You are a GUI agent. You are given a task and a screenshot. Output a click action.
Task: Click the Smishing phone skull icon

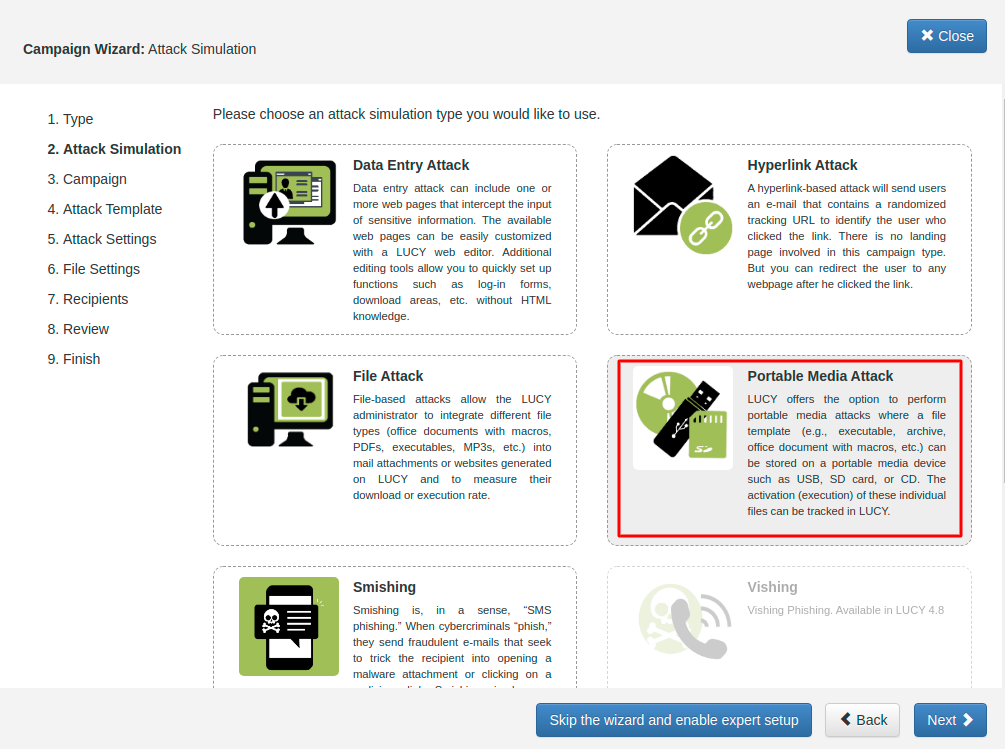coord(289,627)
